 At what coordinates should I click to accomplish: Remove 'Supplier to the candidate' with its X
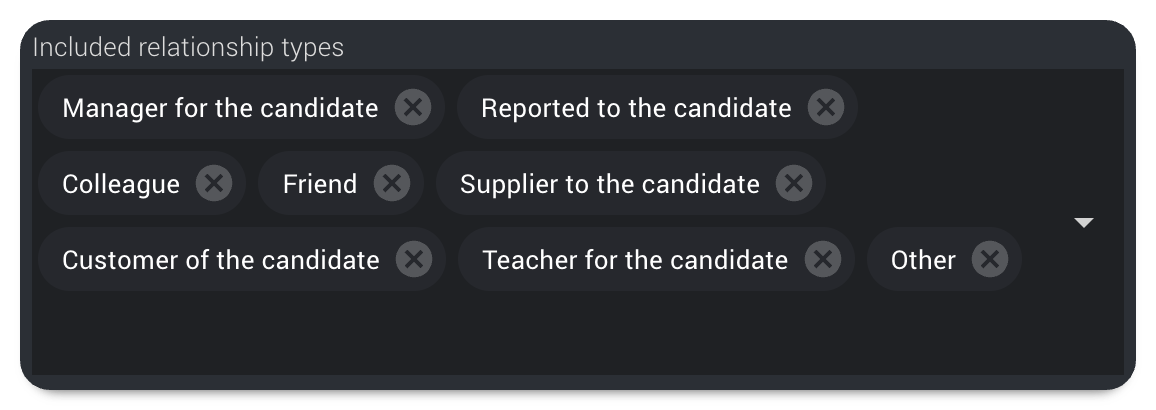(794, 184)
